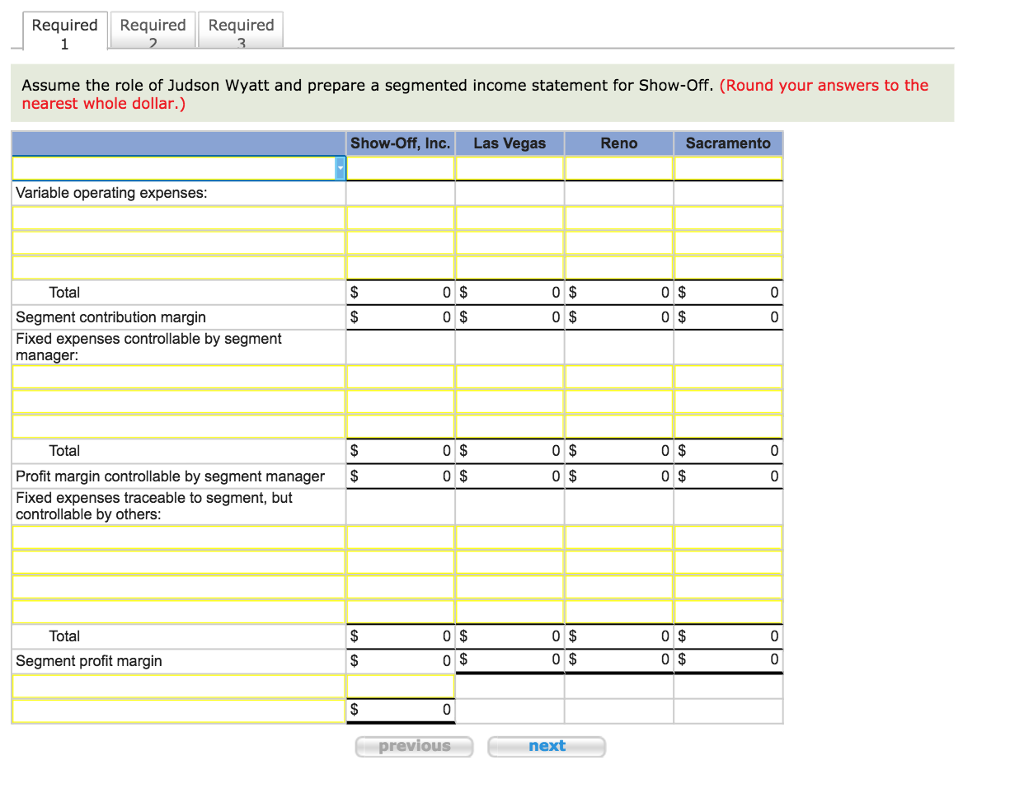The width and height of the screenshot is (1024, 793).
Task: Switch to the Required 2 tab
Action: point(152,30)
